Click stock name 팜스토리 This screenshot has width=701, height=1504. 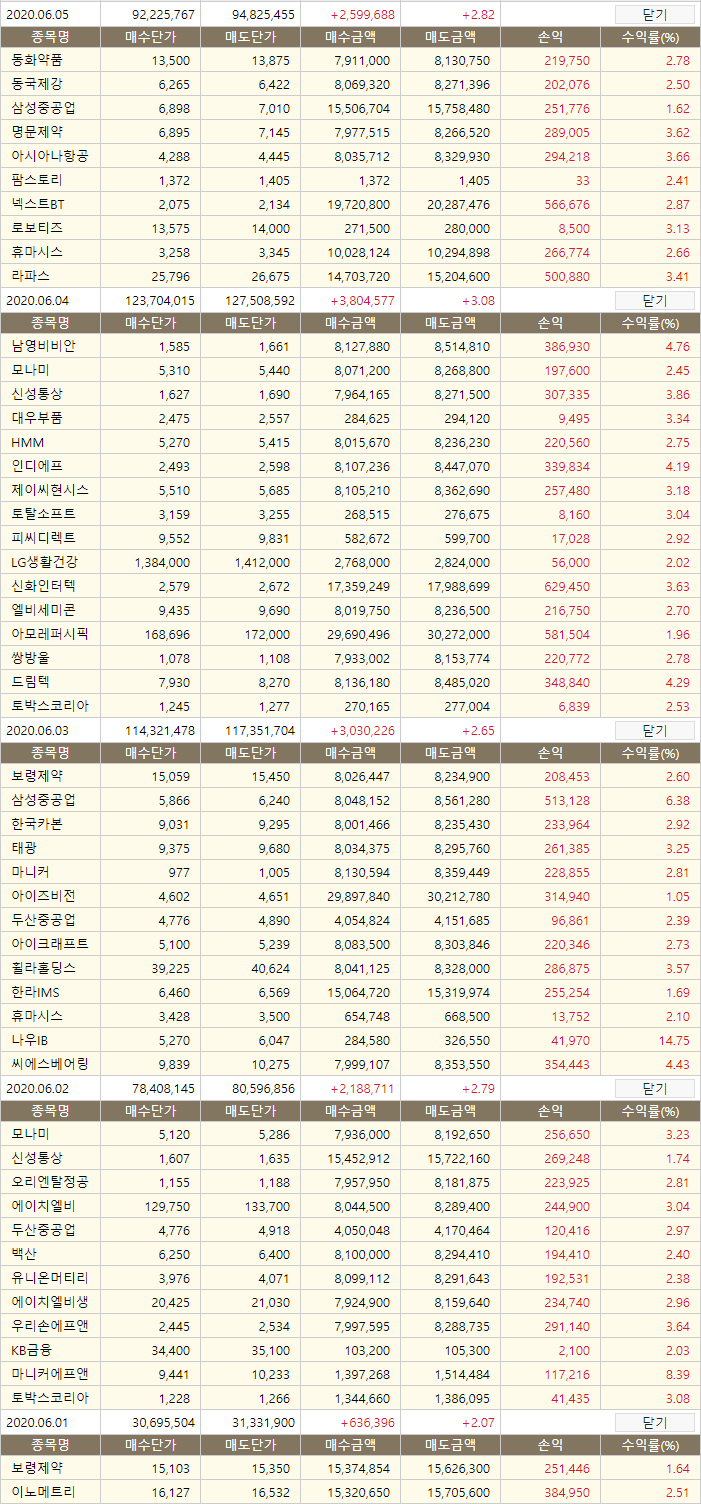point(37,180)
